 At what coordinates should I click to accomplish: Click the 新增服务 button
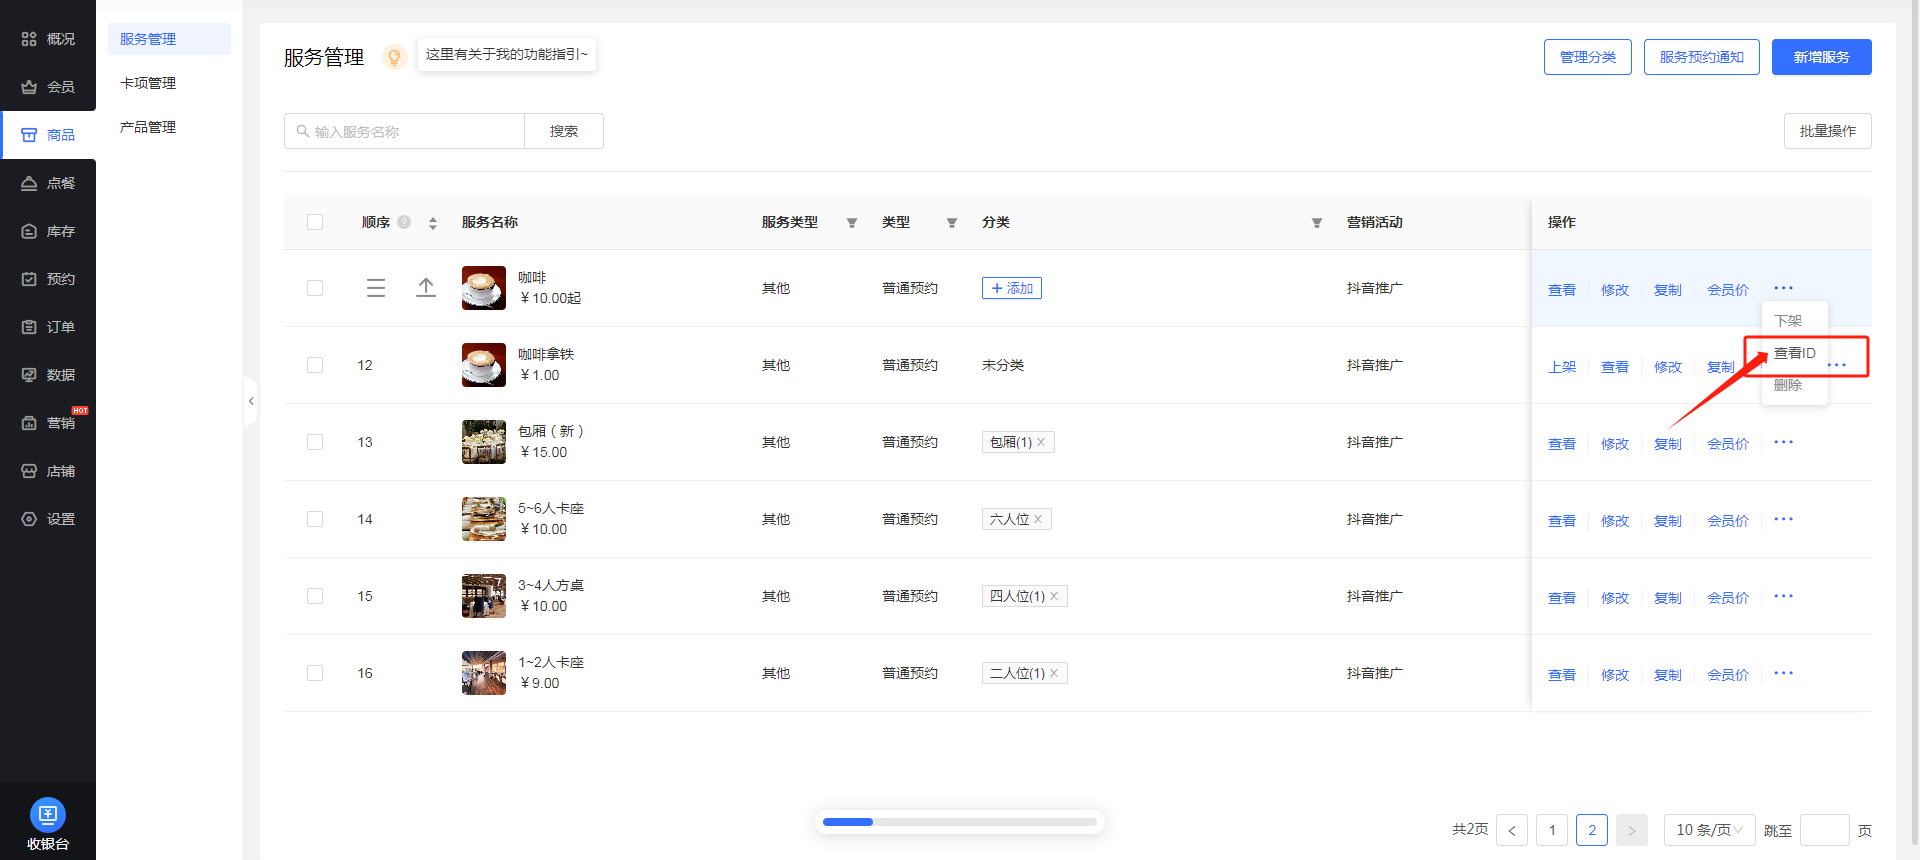pos(1821,57)
